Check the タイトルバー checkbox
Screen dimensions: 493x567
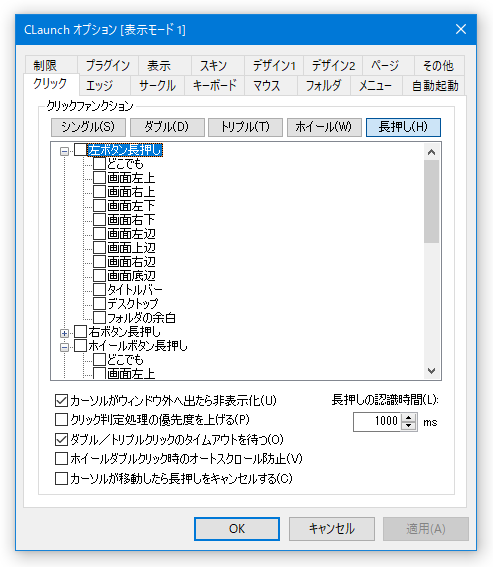(99, 289)
